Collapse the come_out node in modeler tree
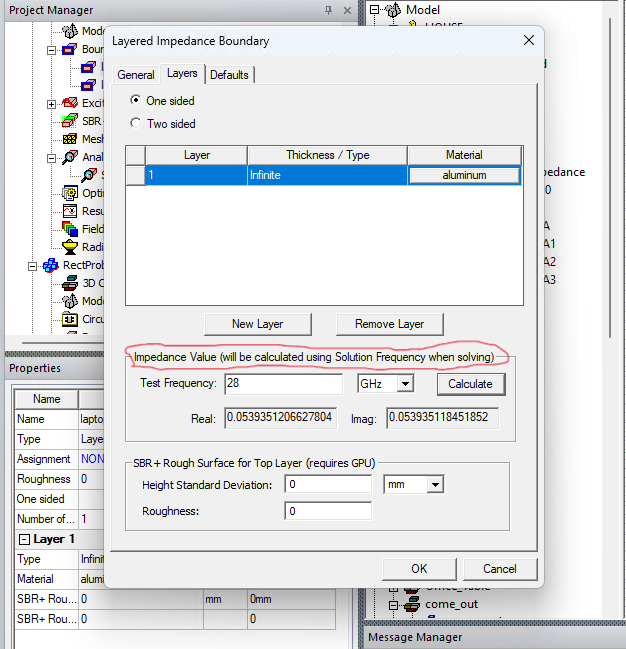This screenshot has height=649, width=626. pyautogui.click(x=393, y=605)
